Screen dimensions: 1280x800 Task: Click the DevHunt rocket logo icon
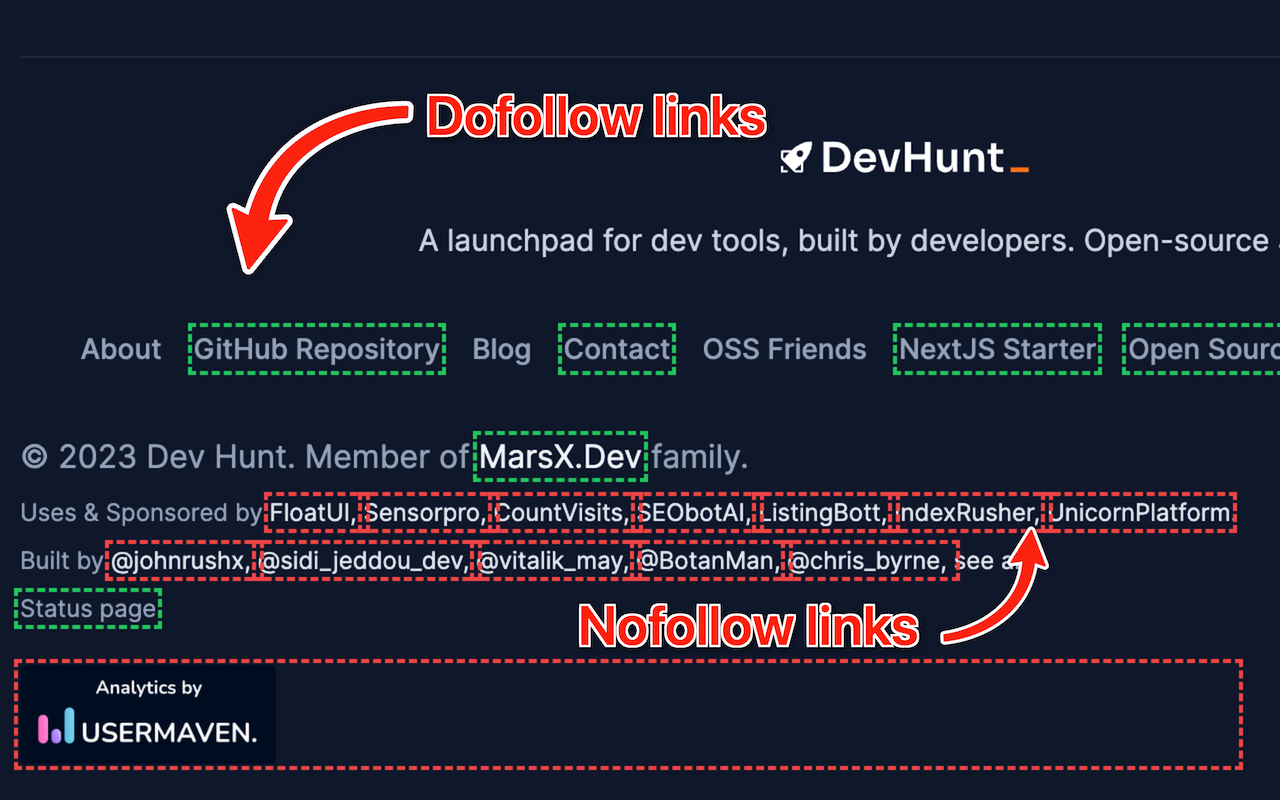(796, 158)
